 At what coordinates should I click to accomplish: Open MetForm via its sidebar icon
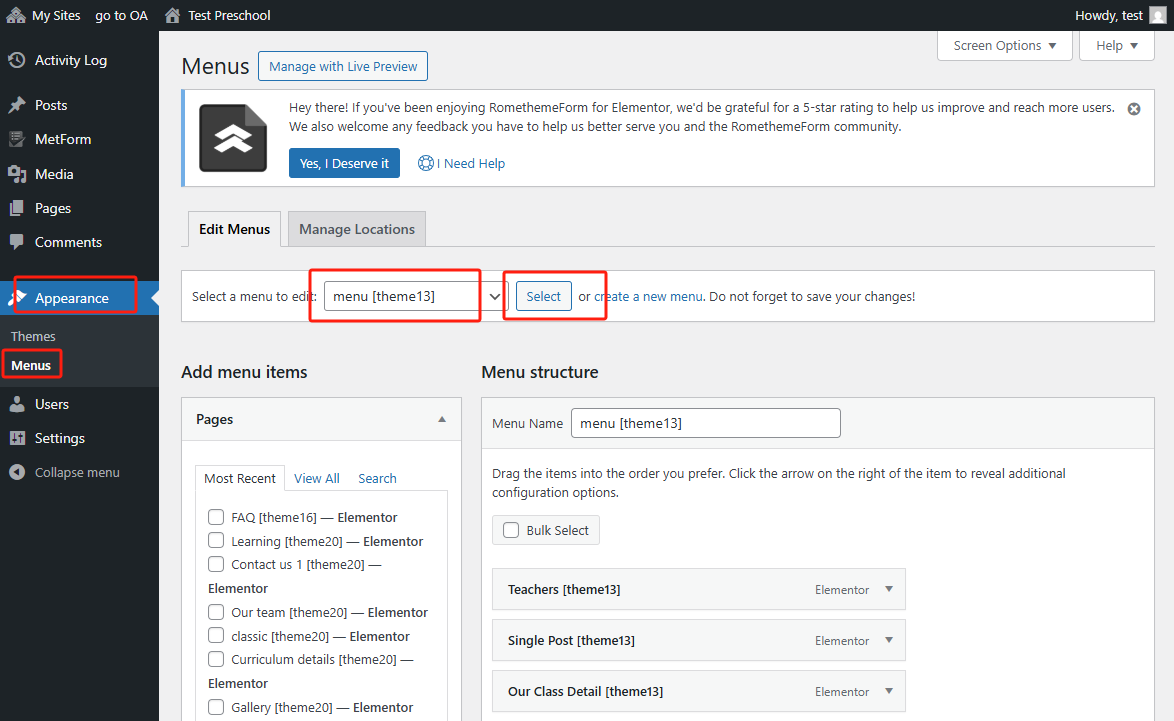click(17, 139)
